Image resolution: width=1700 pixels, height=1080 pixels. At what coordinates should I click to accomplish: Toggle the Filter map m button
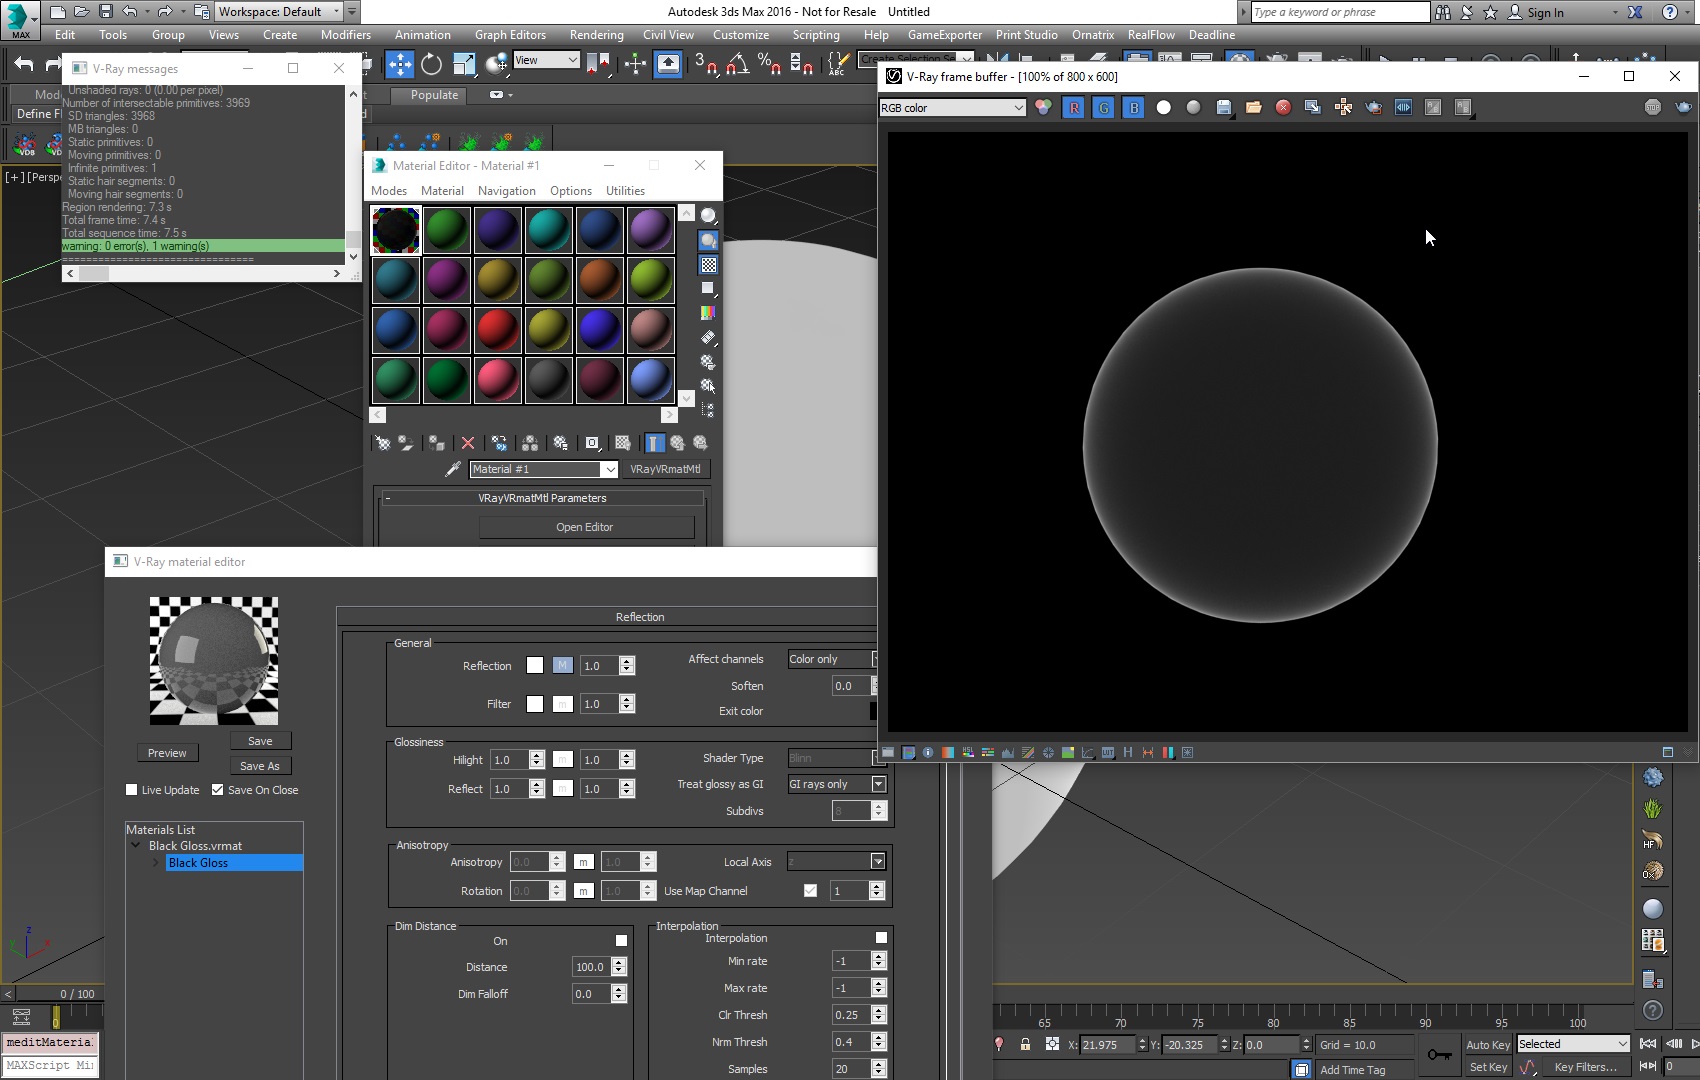pos(563,704)
